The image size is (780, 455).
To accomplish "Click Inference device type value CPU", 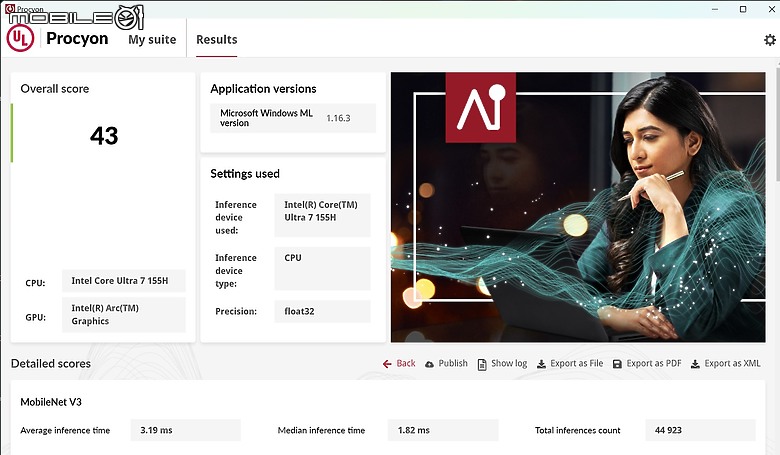I will (322, 269).
